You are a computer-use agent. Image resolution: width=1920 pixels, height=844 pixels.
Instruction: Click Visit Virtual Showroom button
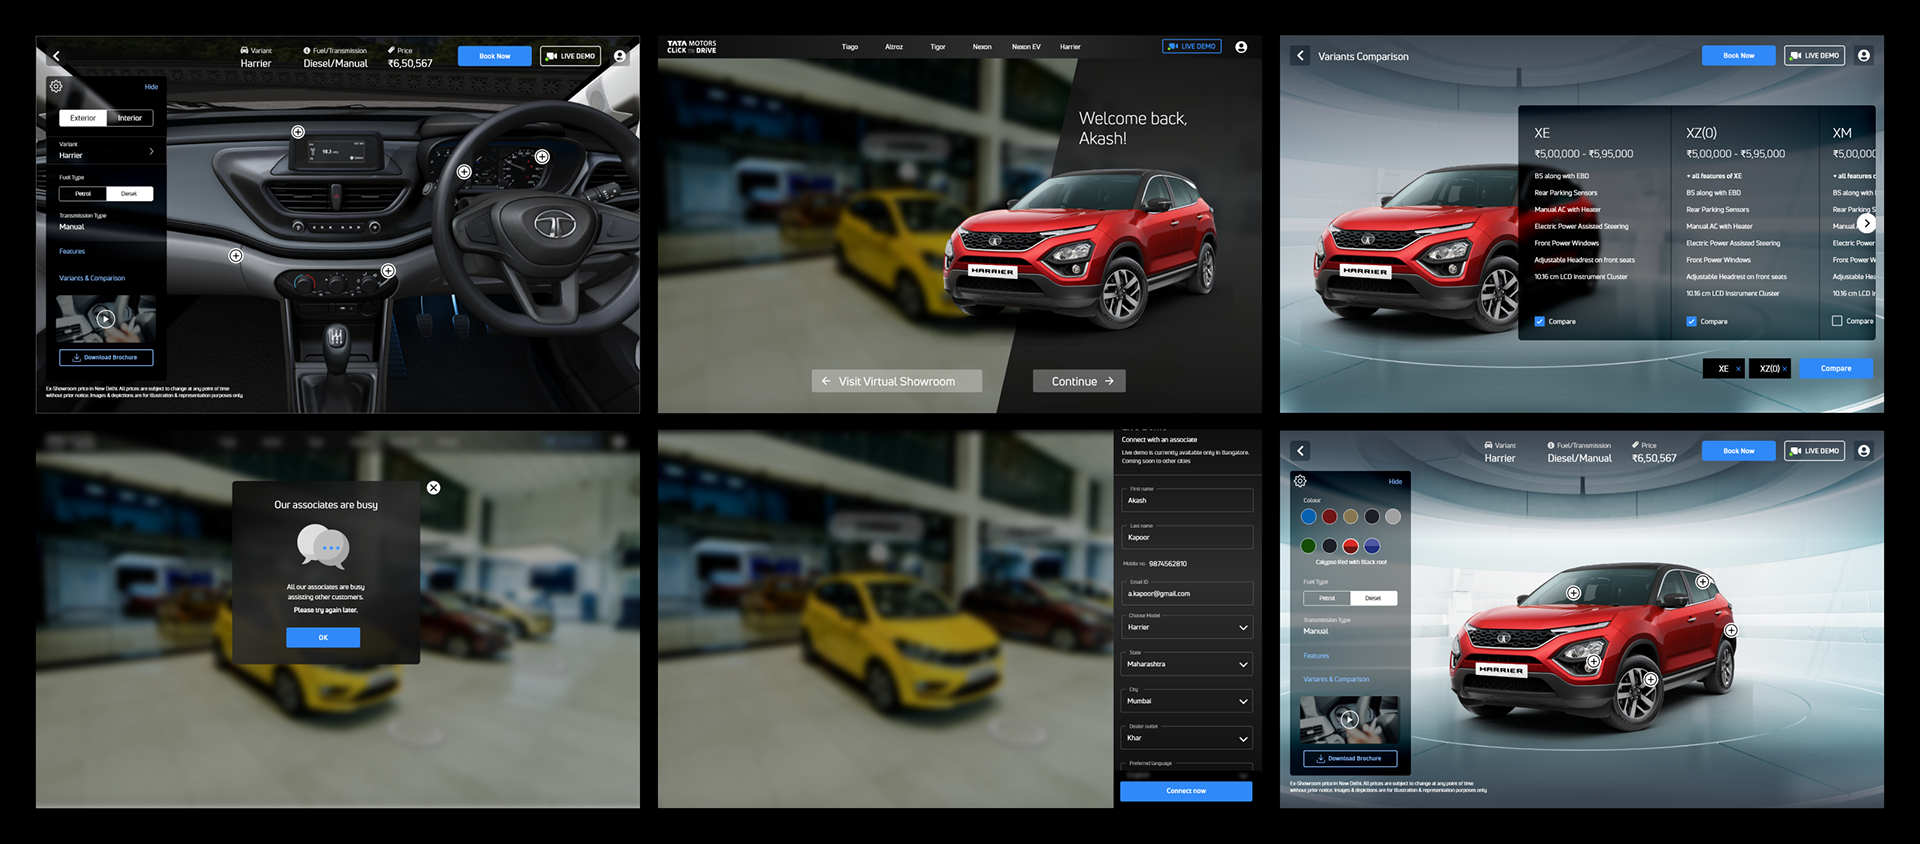897,381
